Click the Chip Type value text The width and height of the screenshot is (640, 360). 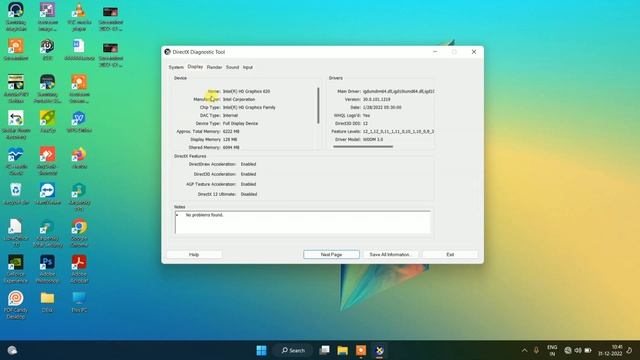tap(249, 107)
